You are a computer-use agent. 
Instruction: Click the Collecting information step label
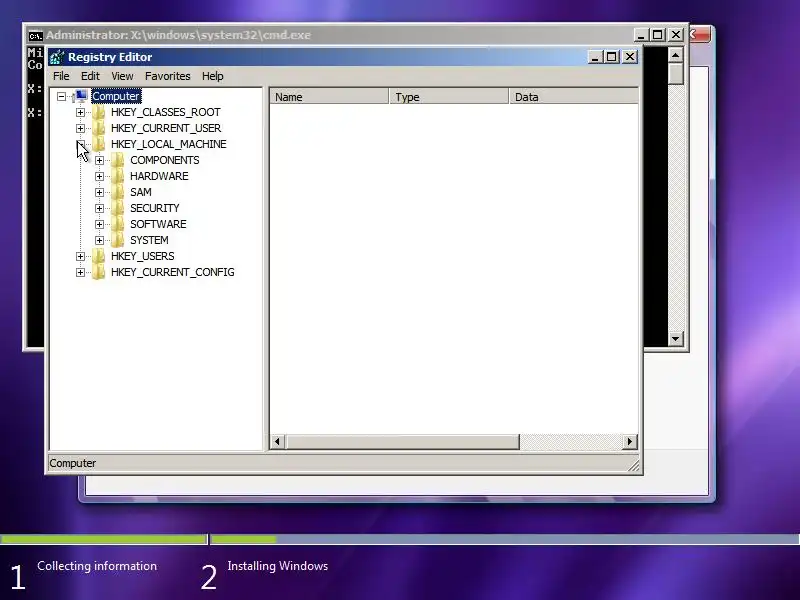tap(97, 566)
